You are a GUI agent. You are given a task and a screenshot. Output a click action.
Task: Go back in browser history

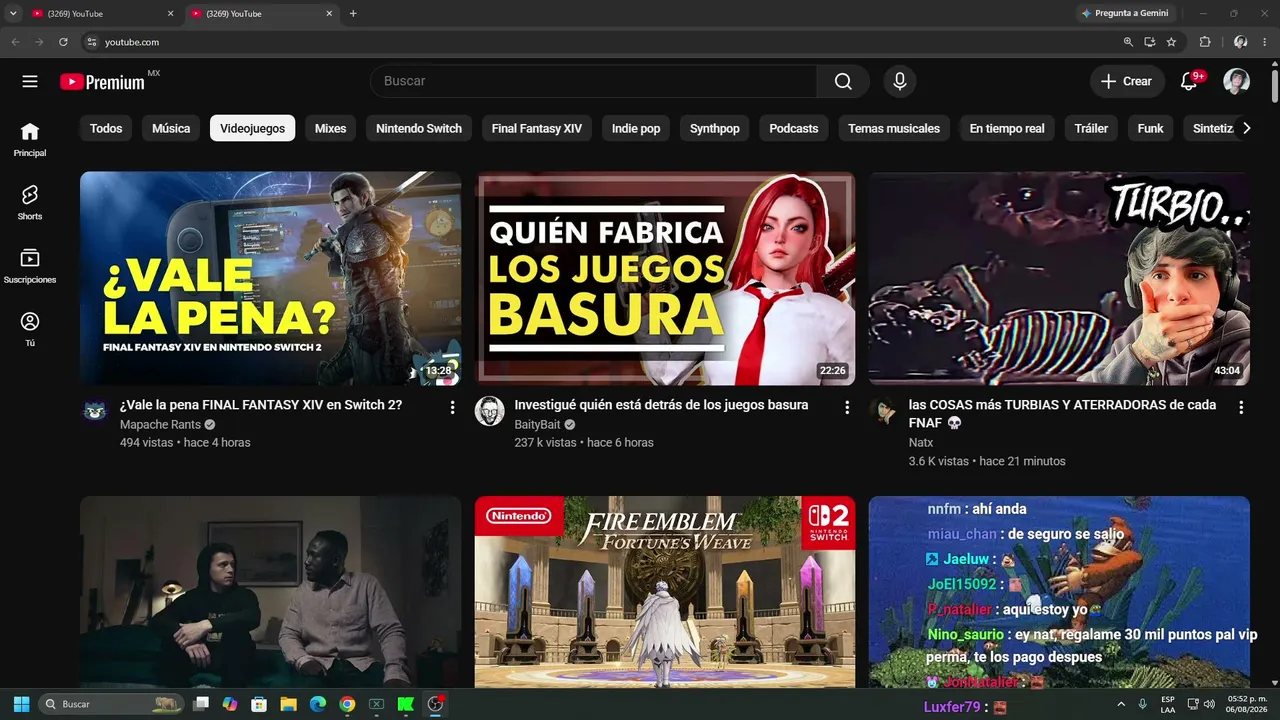15,42
